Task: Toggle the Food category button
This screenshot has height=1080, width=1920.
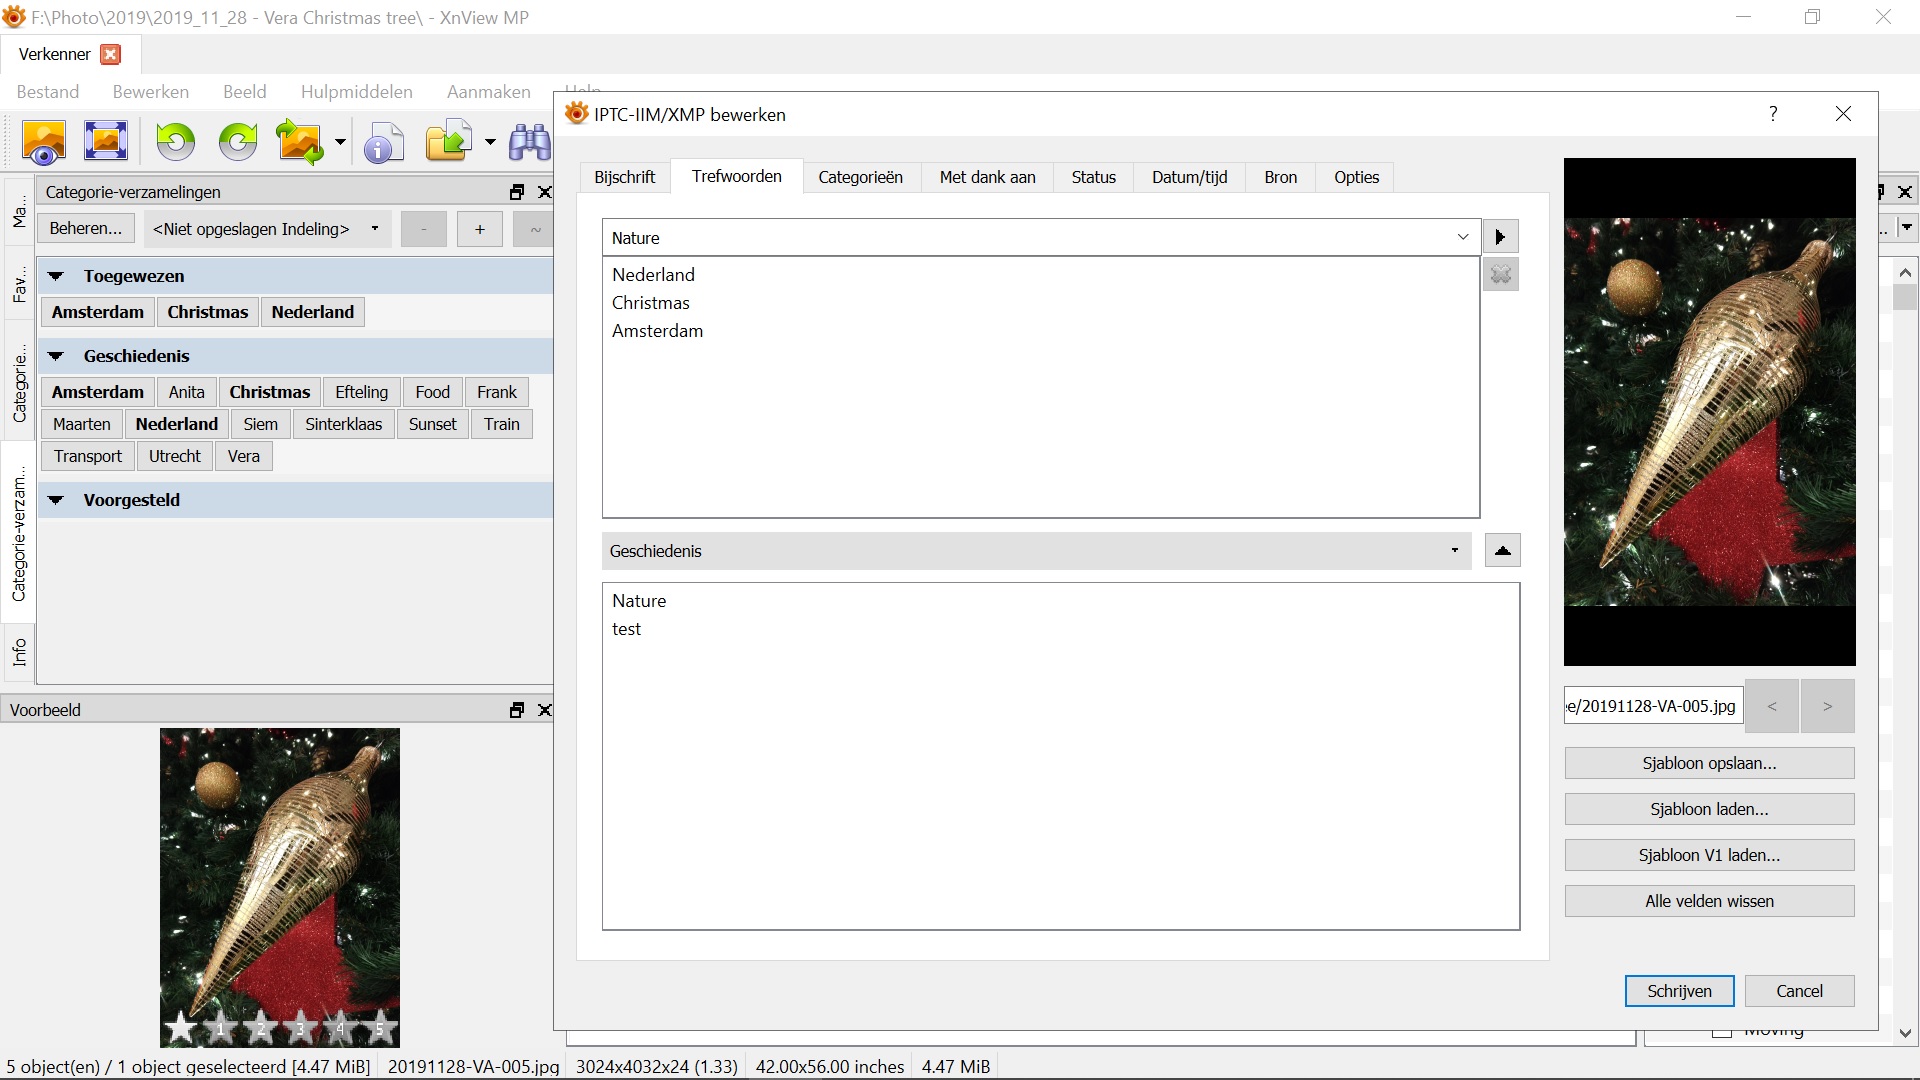Action: pyautogui.click(x=432, y=392)
